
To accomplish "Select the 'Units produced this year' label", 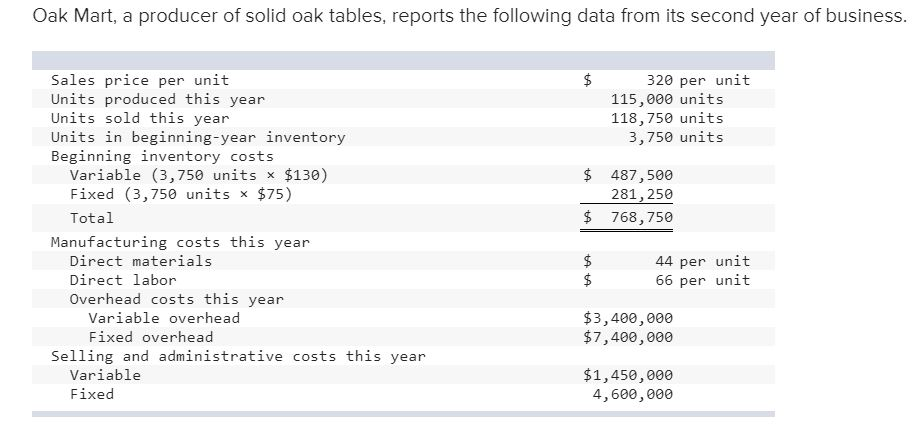I will [158, 99].
